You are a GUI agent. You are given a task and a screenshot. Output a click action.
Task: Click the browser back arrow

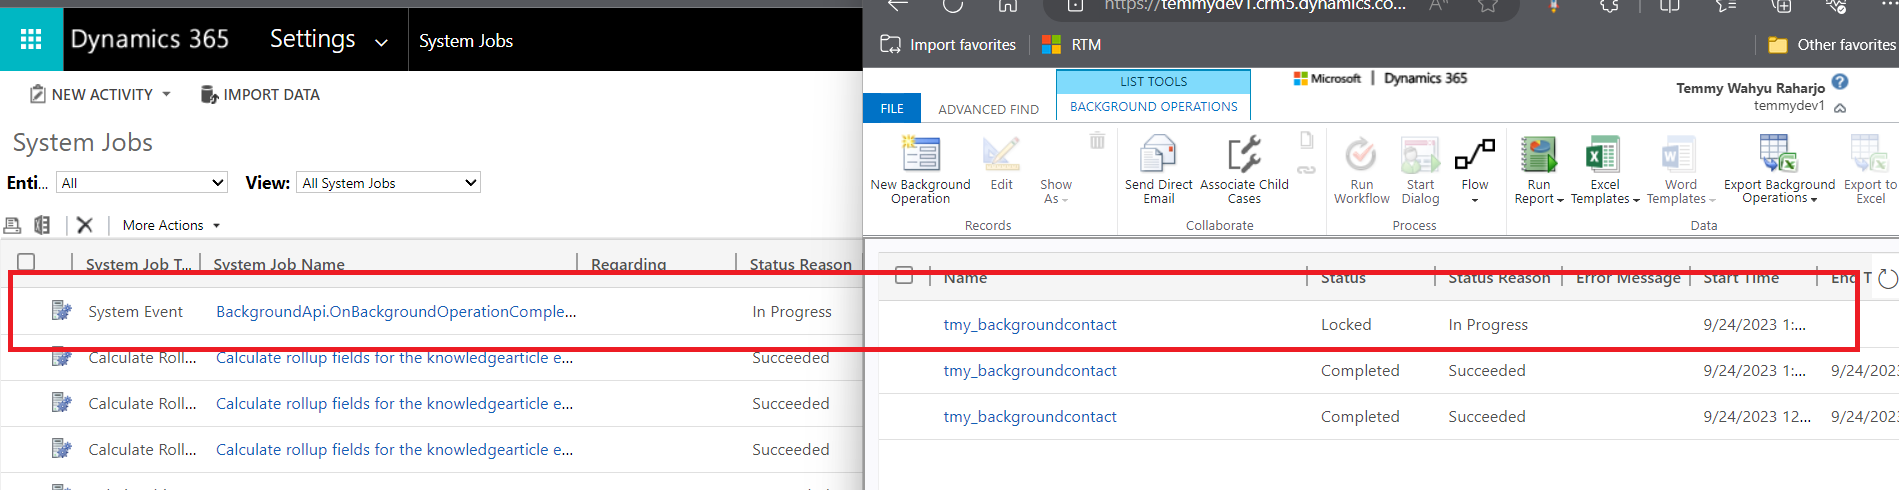point(897,5)
